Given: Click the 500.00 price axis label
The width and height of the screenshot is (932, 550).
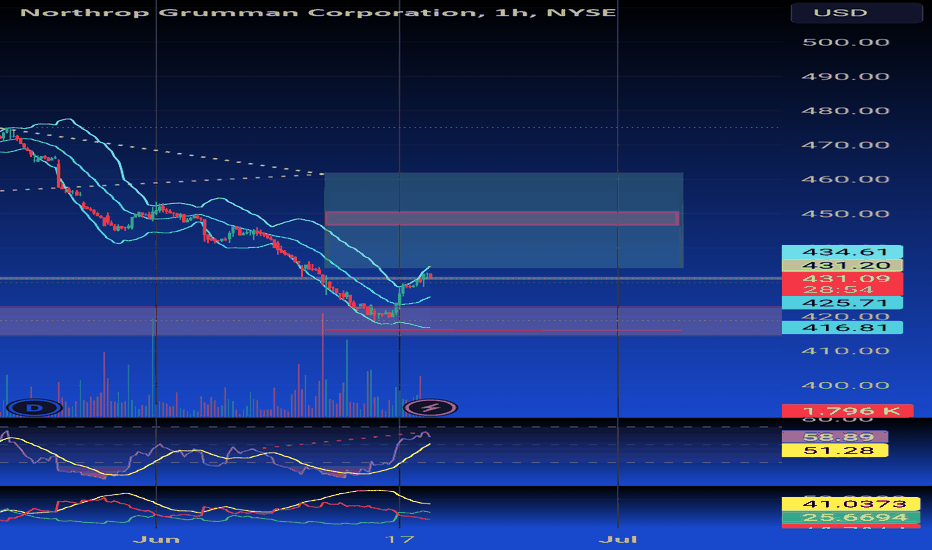Looking at the screenshot, I should coord(845,42).
